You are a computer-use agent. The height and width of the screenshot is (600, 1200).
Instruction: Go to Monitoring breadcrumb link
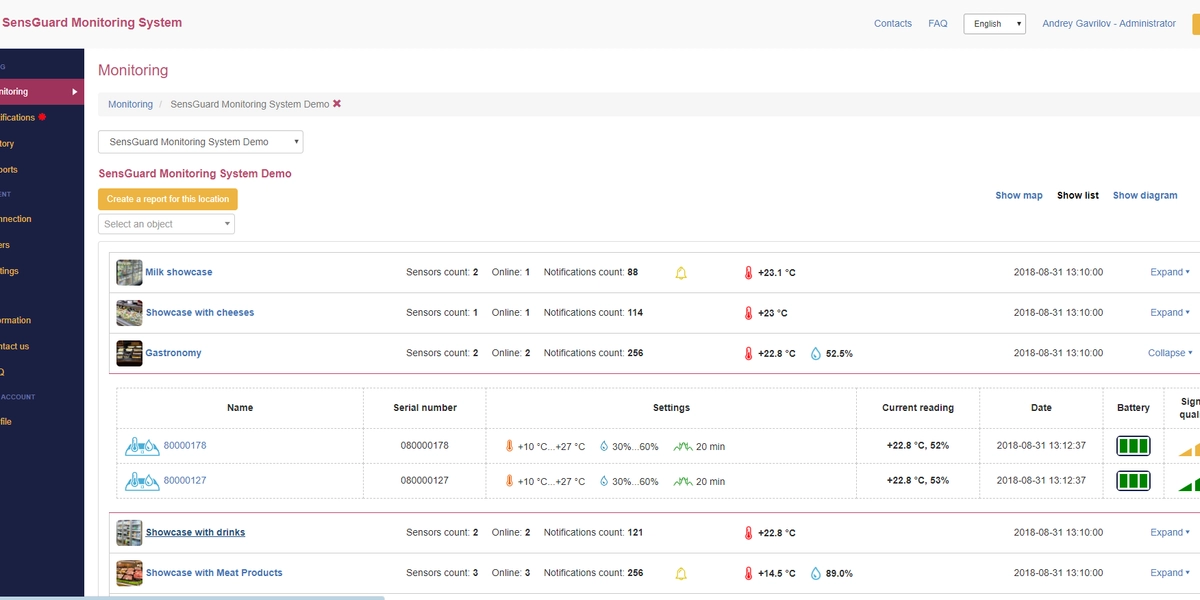[x=130, y=104]
